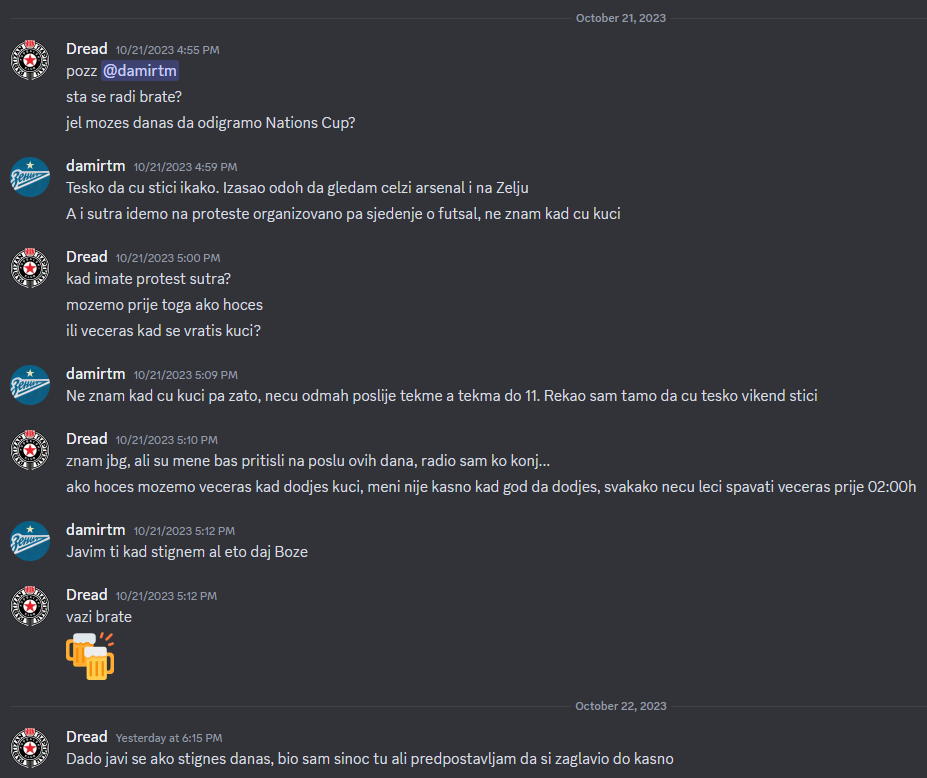The width and height of the screenshot is (927, 778).
Task: Click Dread's avatar on the 5:10 PM message
Action: pyautogui.click(x=30, y=450)
